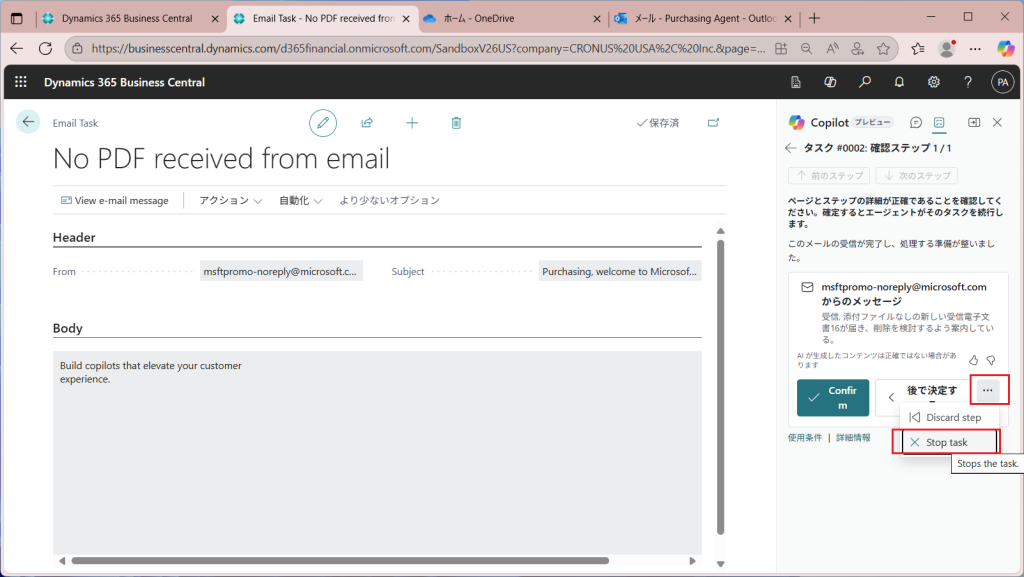Dock the Copilot pane with the panel icon
The width and height of the screenshot is (1024, 577).
pos(974,123)
